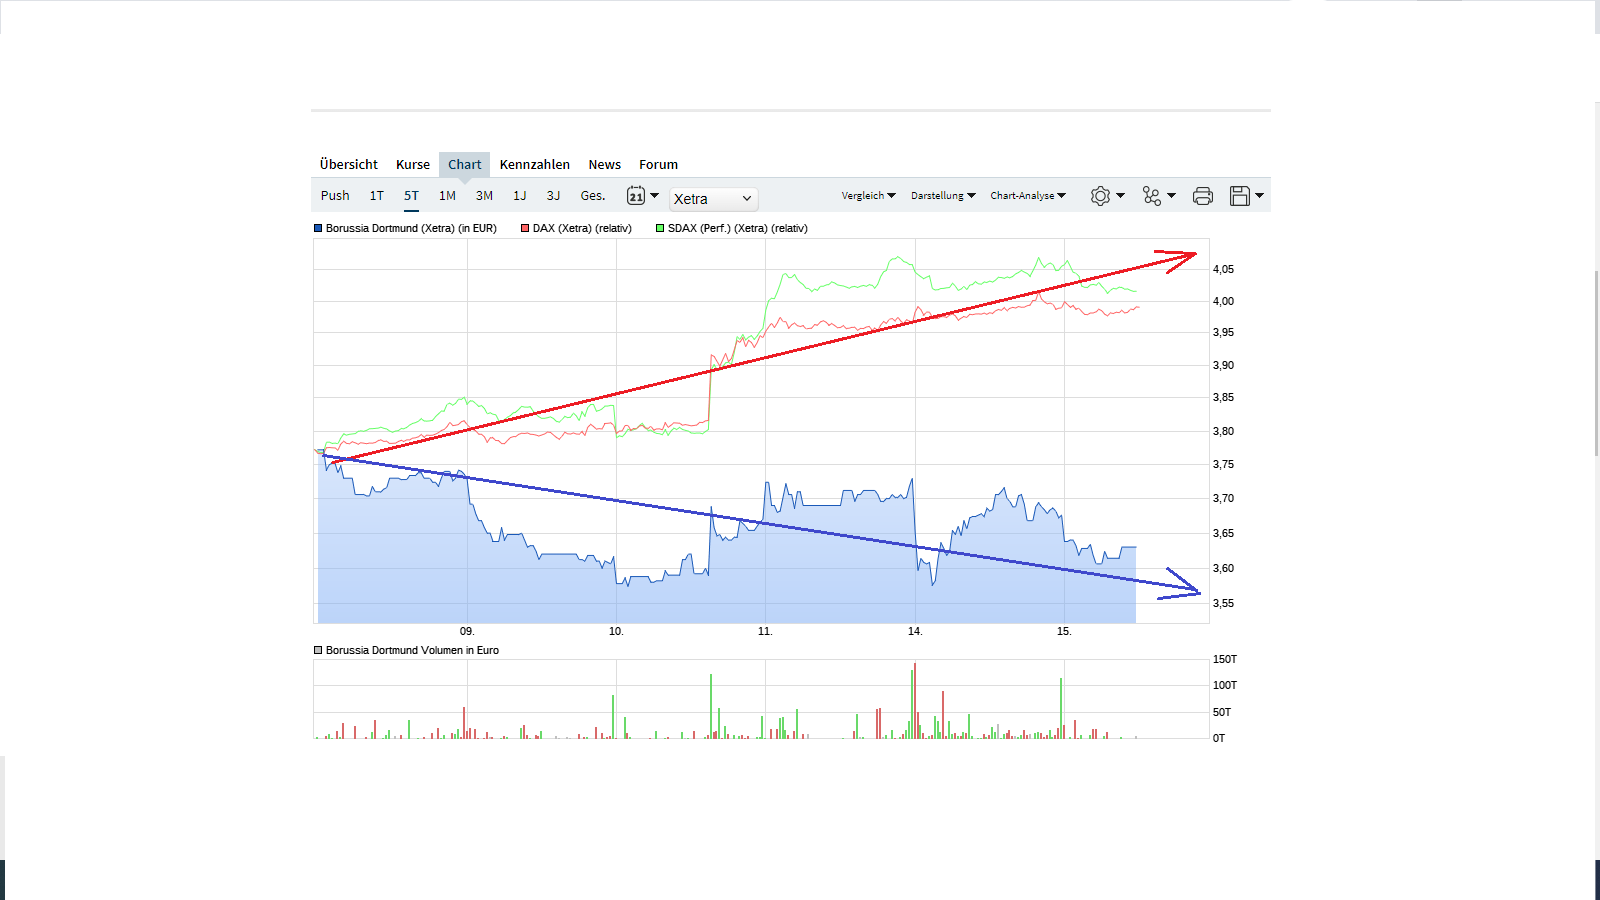Viewport: 1600px width, 900px height.
Task: Click the 150T volume axis label
Action: point(1225,659)
